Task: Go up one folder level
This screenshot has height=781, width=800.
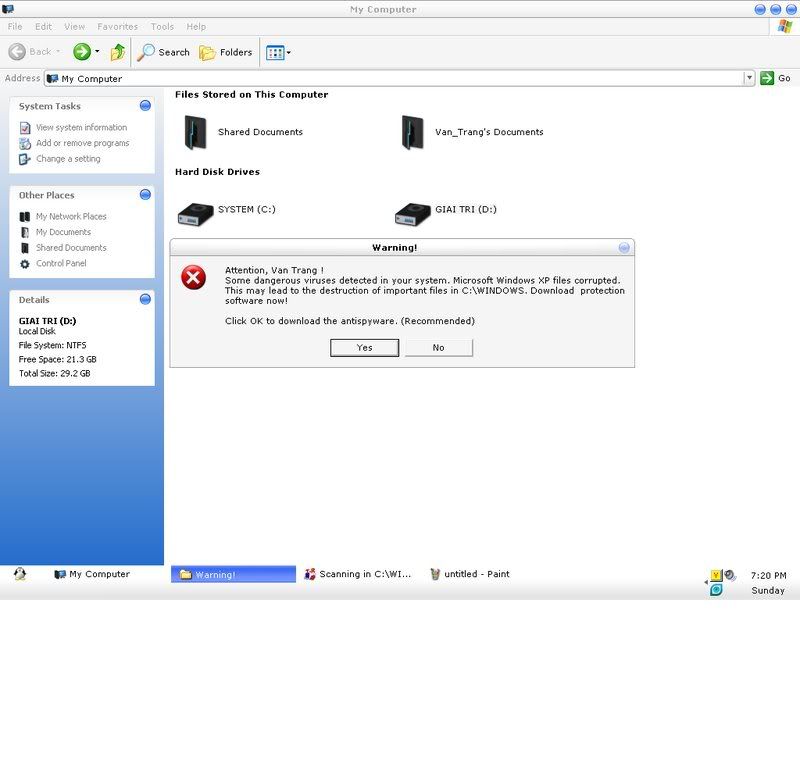Action: (118, 52)
